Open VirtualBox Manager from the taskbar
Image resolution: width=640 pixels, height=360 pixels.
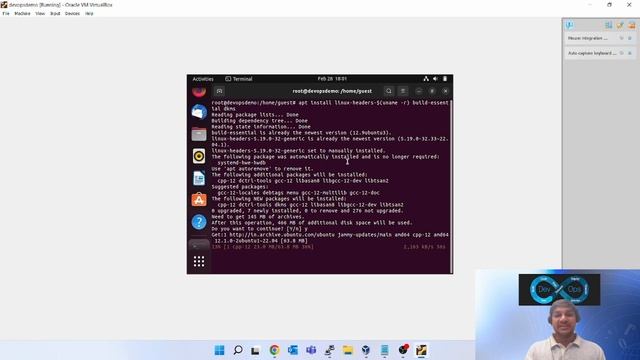coord(366,350)
